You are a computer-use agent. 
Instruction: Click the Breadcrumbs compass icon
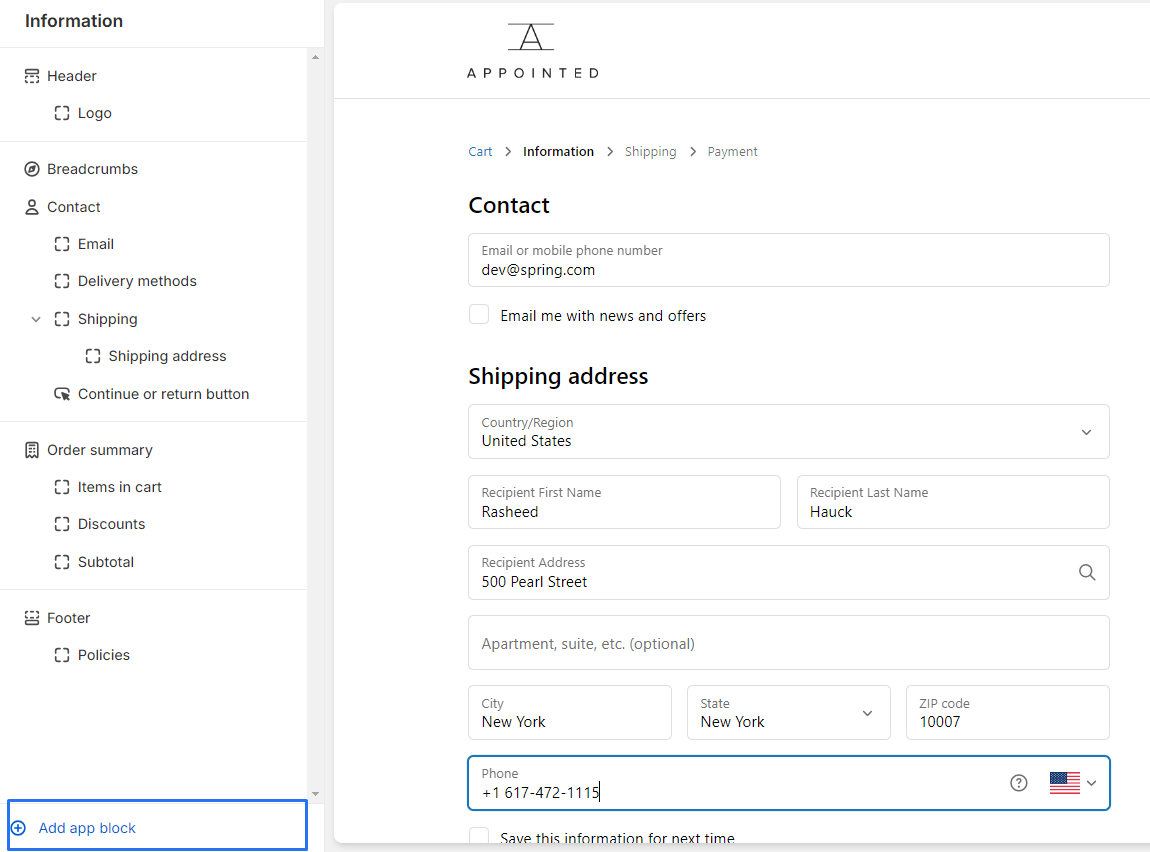(32, 169)
